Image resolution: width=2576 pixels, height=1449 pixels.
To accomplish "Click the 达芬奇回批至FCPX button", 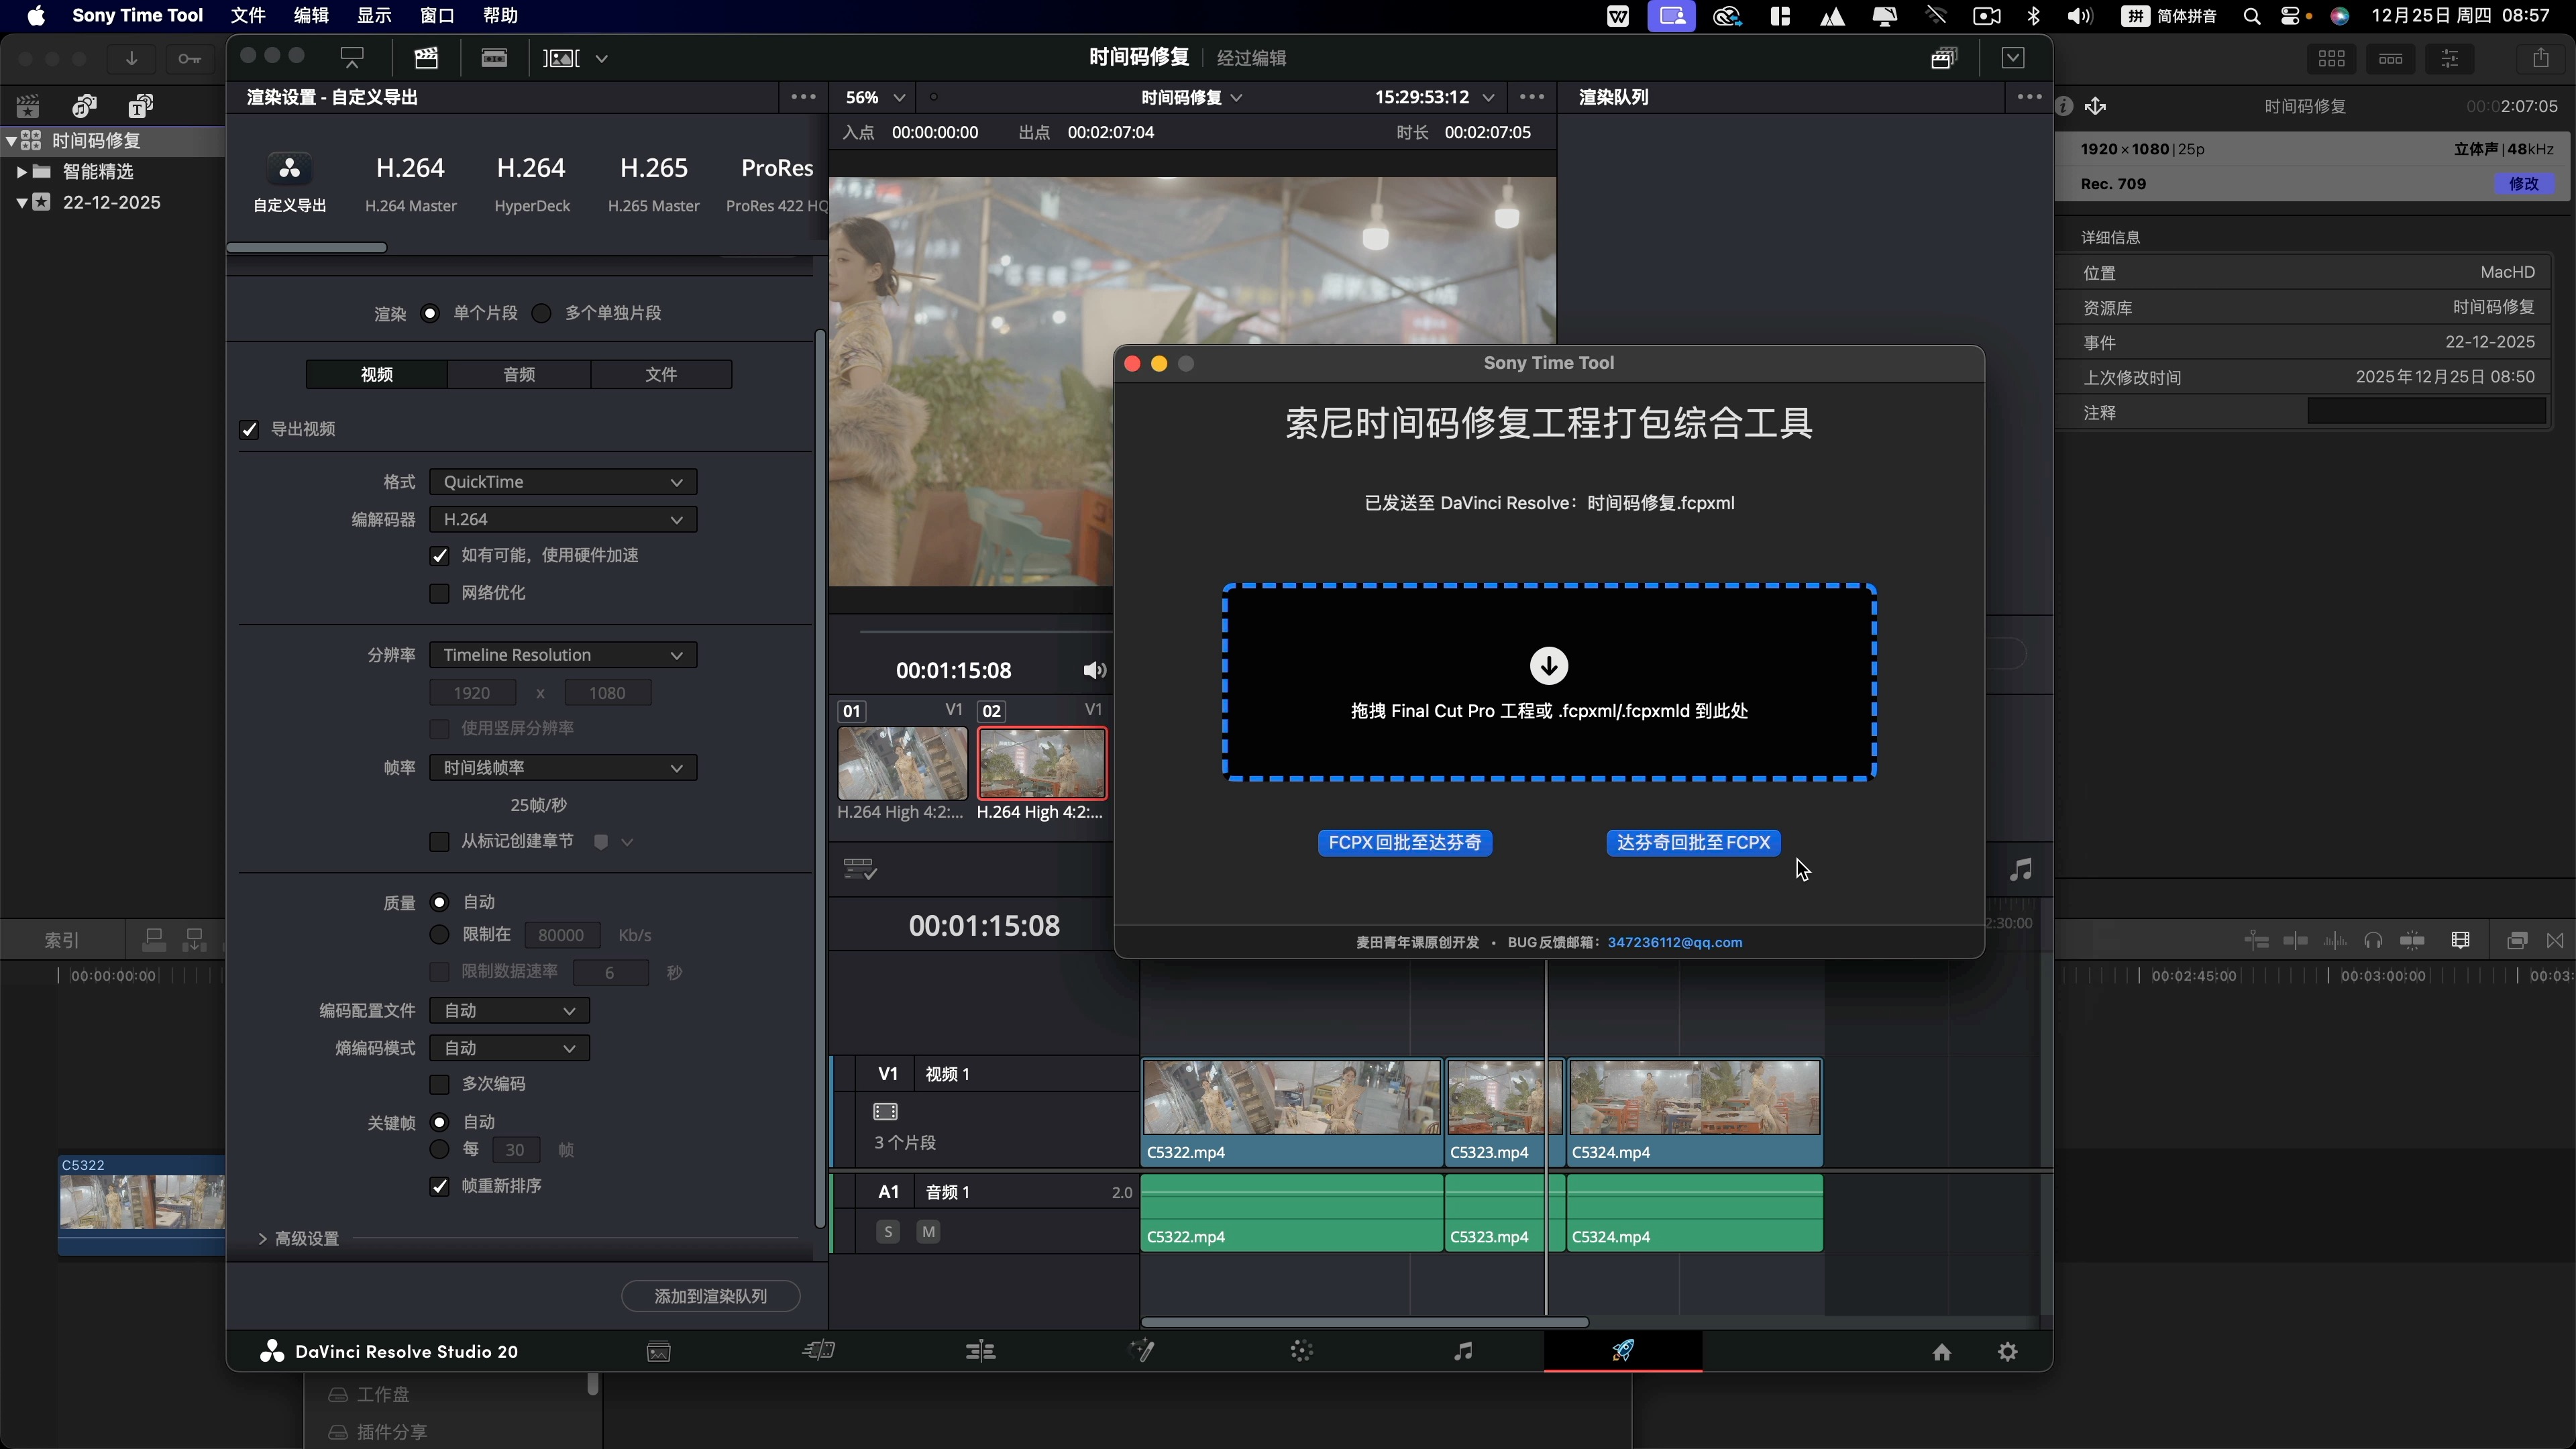I will [x=1693, y=843].
